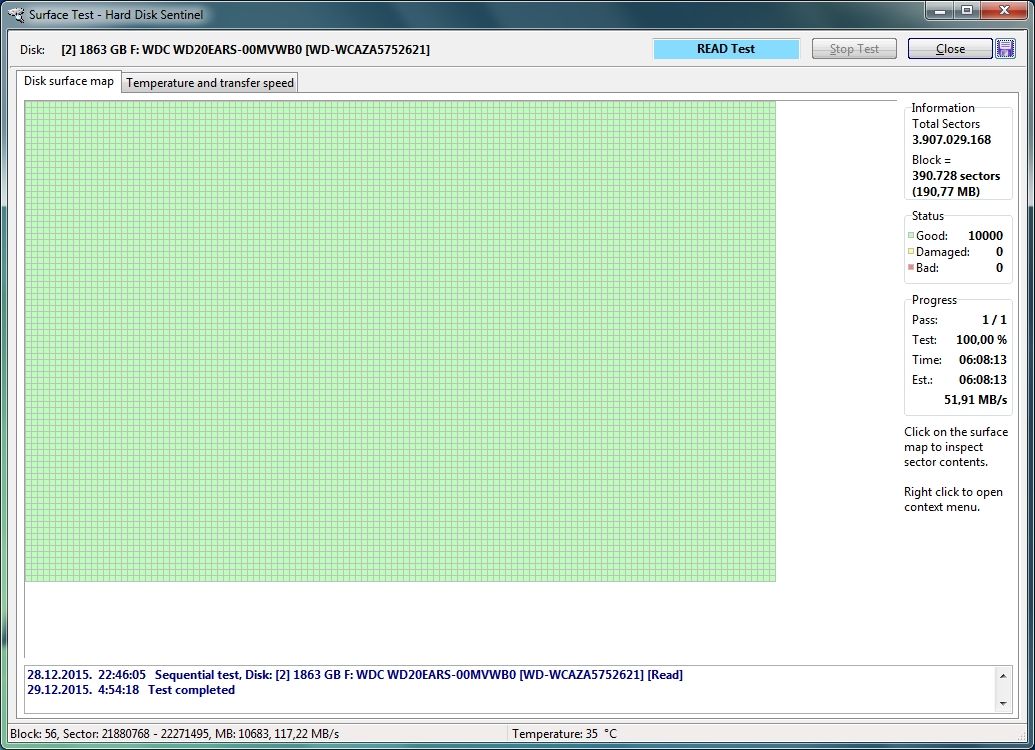Click the '390.728 sectors' block size text
The width and height of the screenshot is (1035, 750).
pos(956,176)
